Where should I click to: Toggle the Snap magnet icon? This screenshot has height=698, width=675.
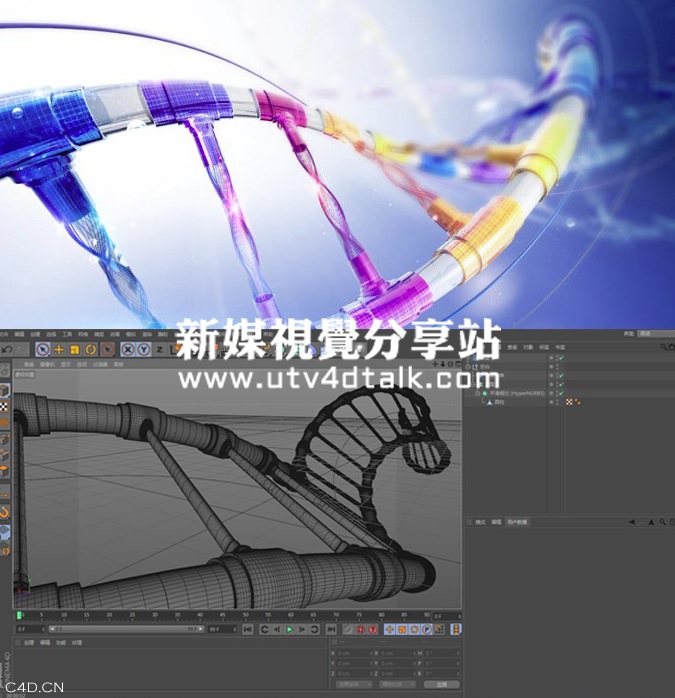click(x=4, y=512)
